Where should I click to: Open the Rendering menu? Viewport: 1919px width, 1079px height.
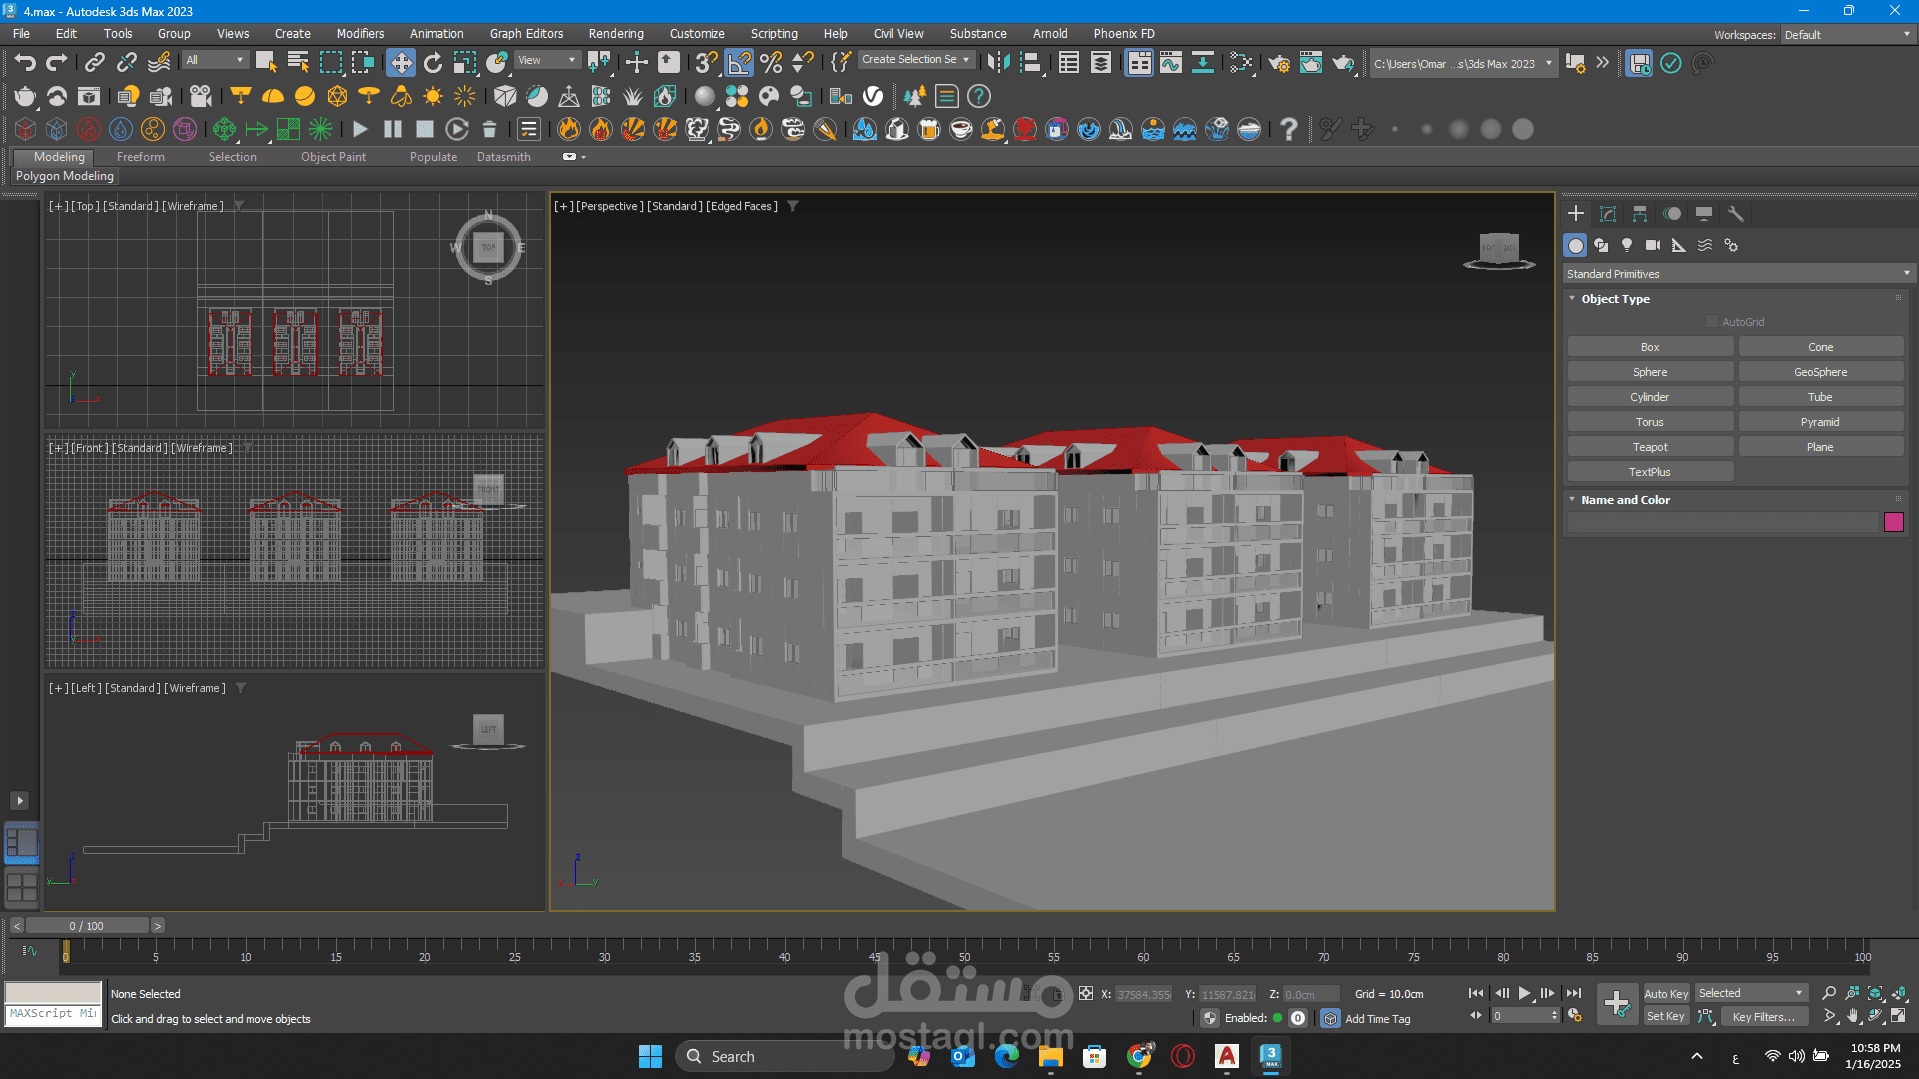tap(615, 33)
